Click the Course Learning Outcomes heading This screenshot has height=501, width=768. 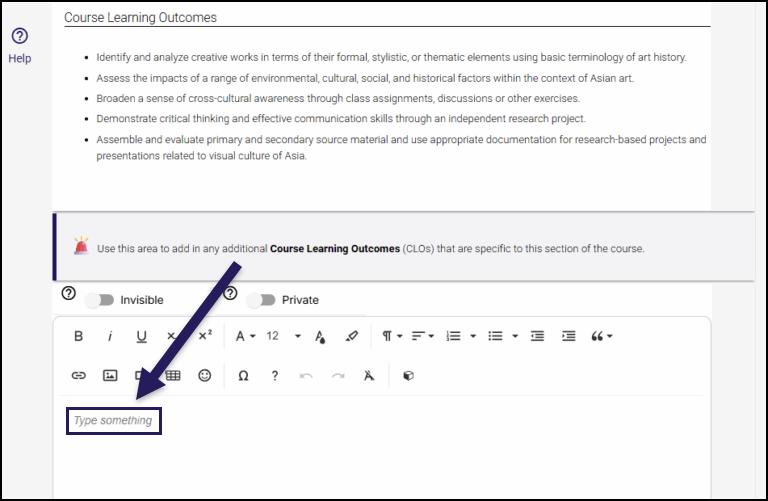click(140, 18)
